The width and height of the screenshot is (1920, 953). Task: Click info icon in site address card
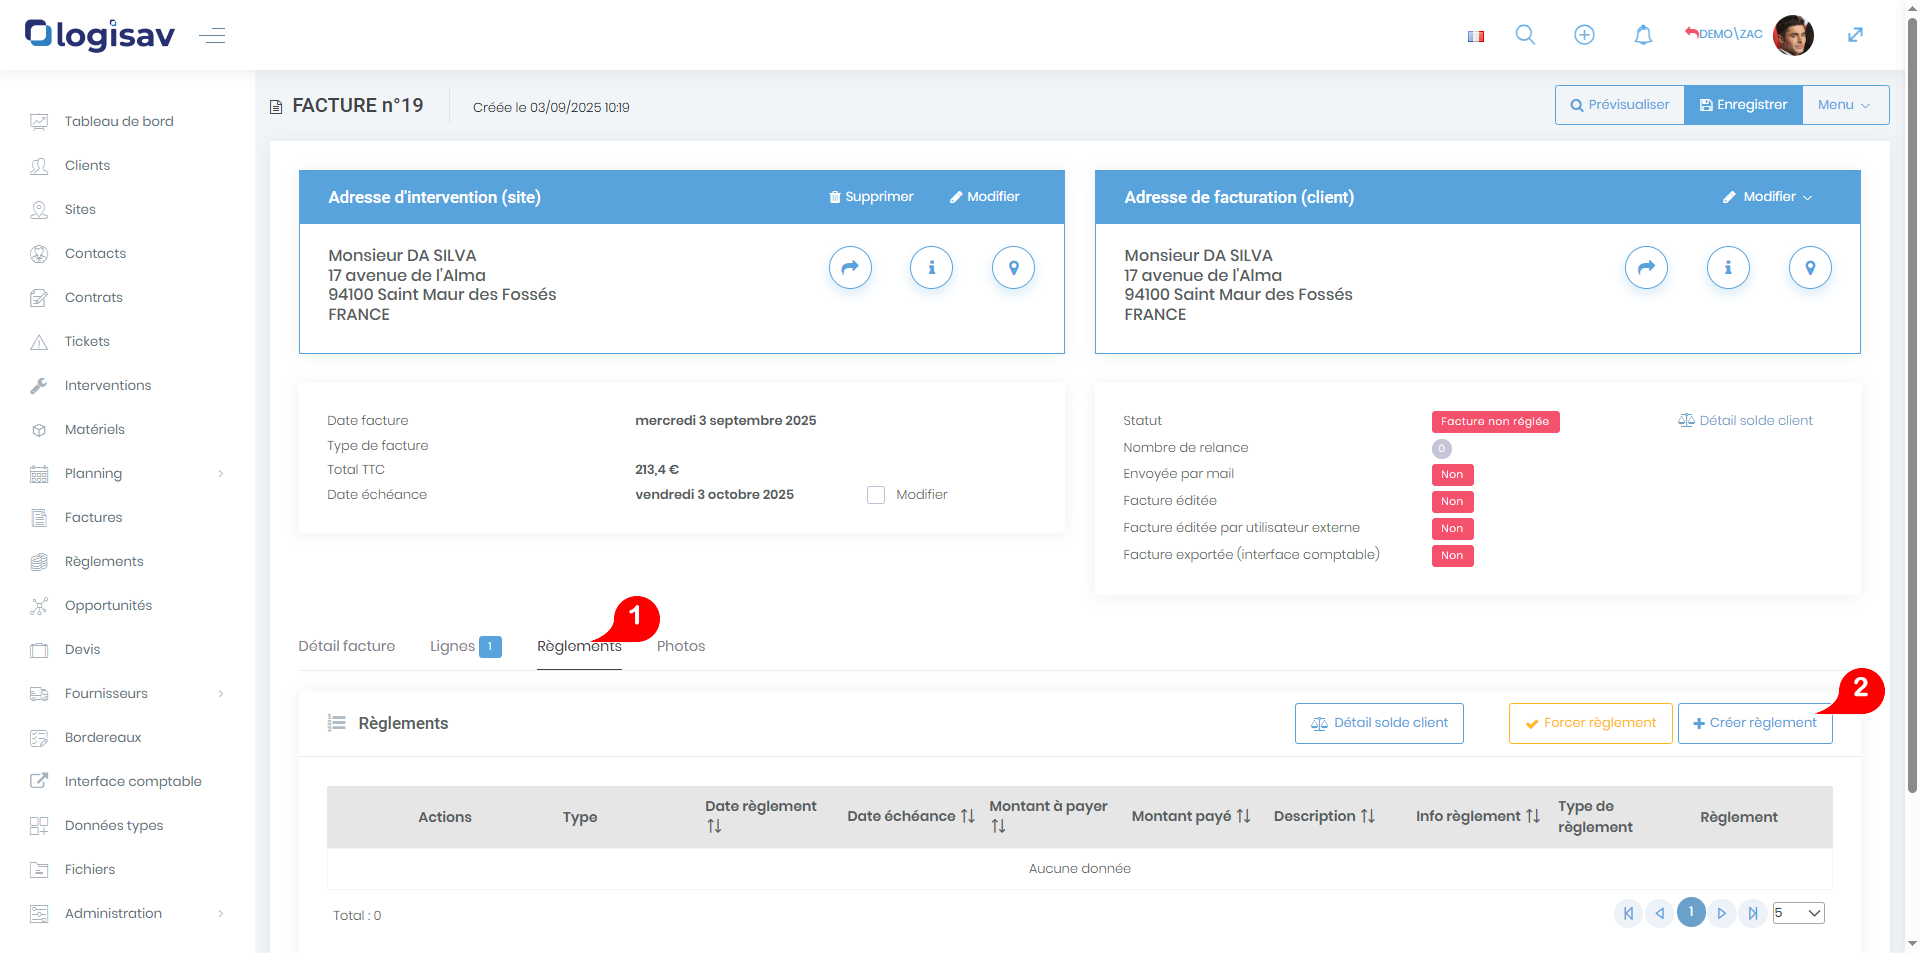[931, 268]
